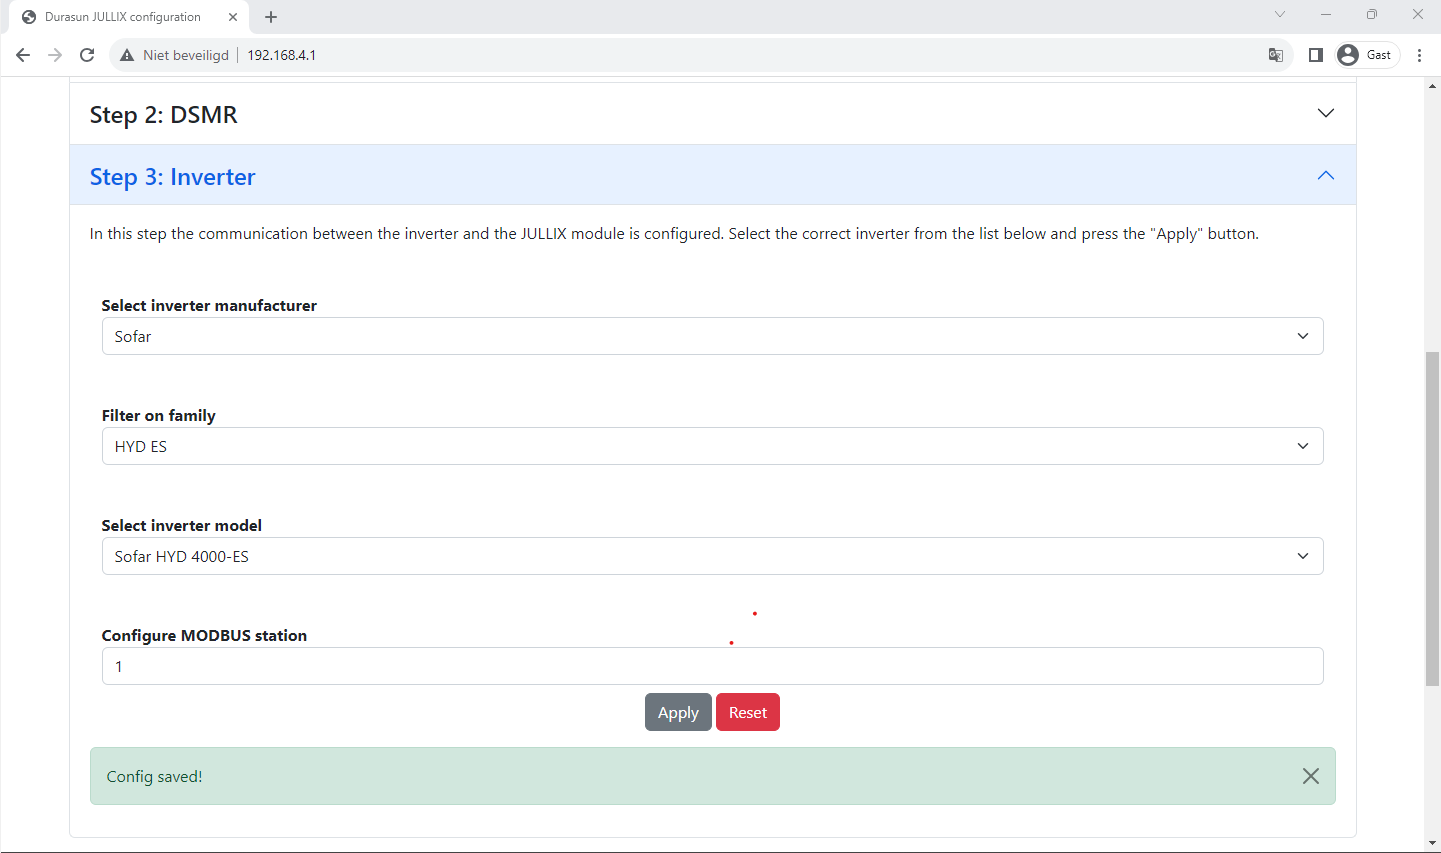Open the inverter manufacturer dropdown
Image resolution: width=1441 pixels, height=853 pixels.
point(712,336)
